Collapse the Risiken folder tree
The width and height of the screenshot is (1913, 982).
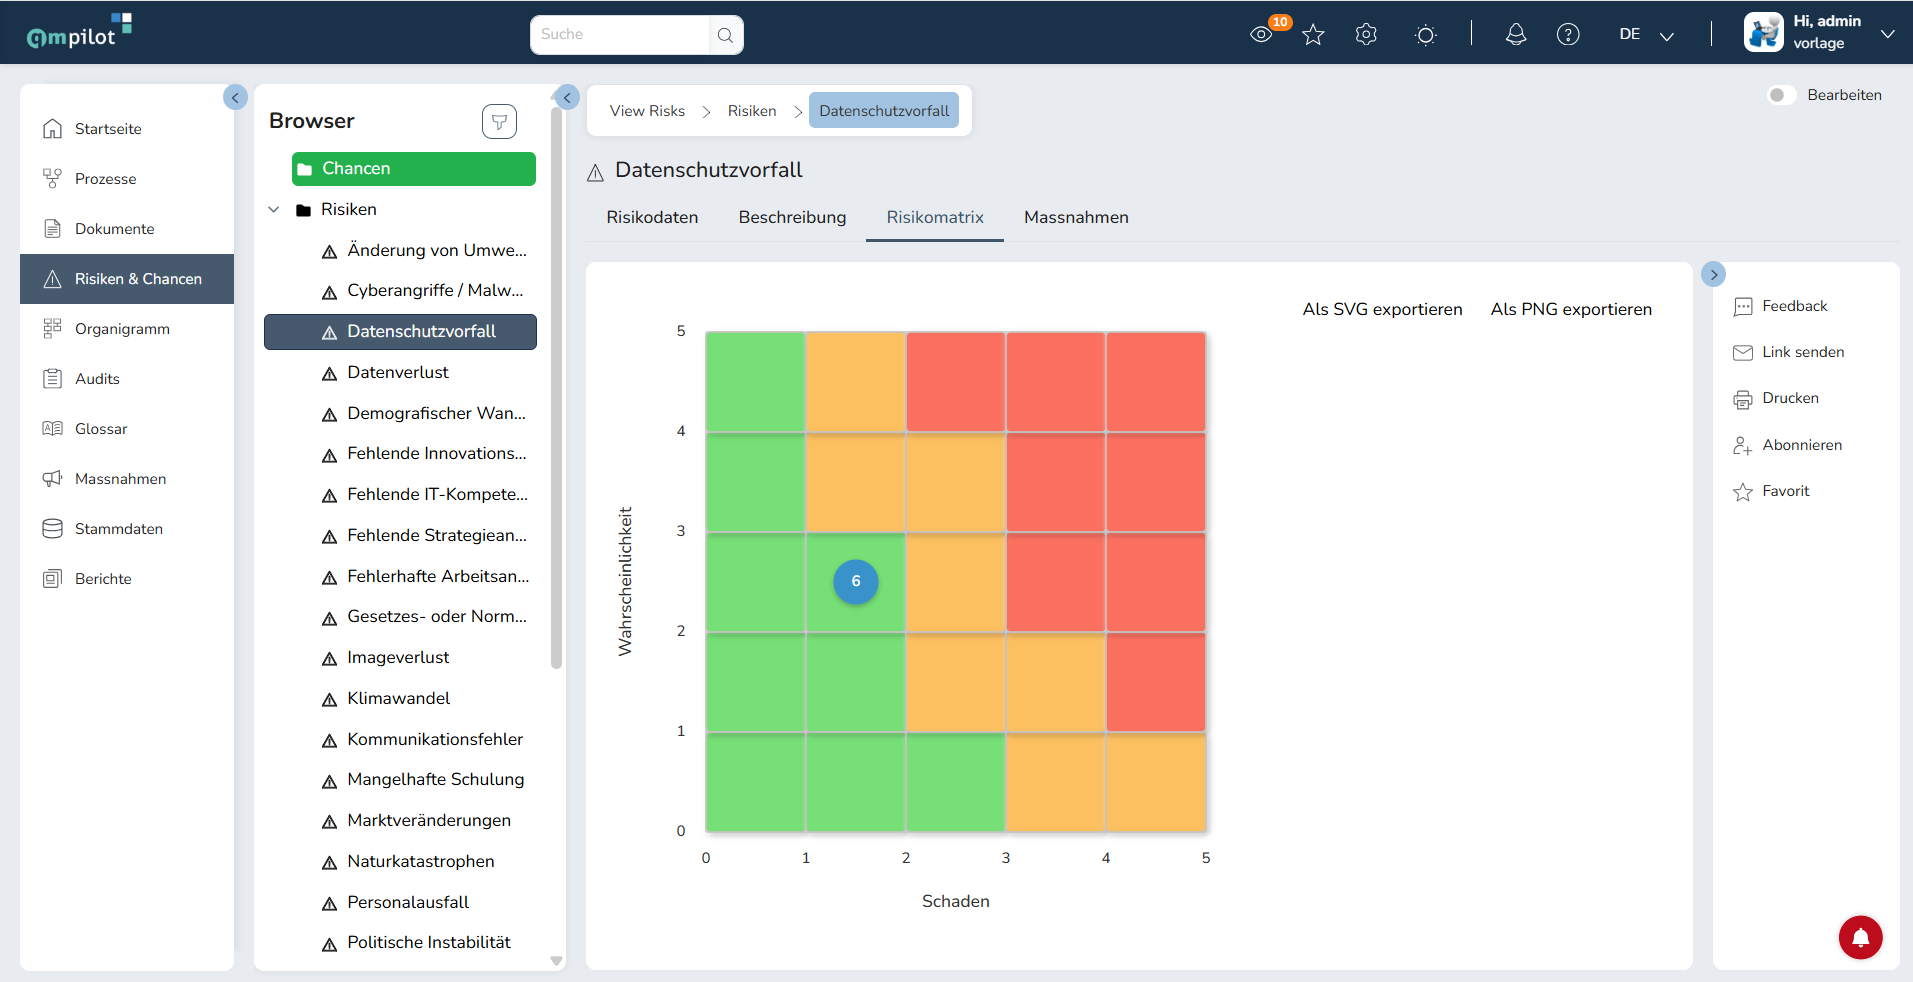[x=274, y=210]
